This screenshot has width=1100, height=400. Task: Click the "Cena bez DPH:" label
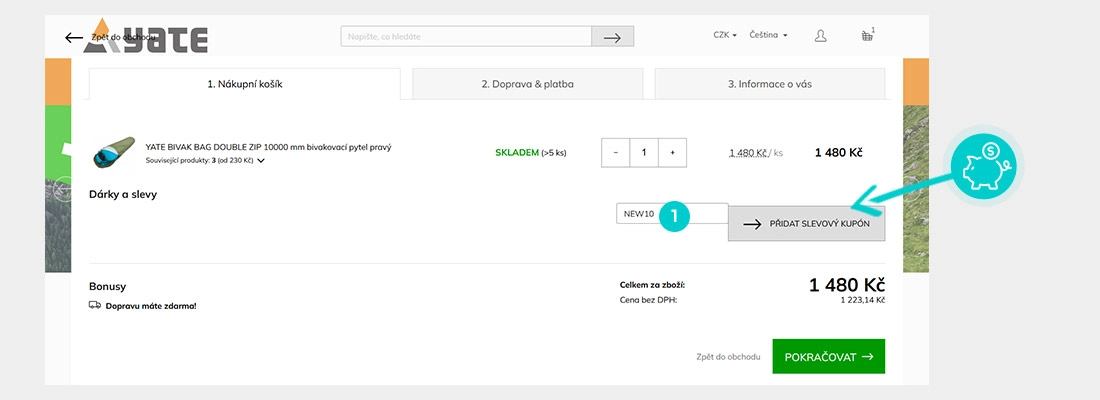point(648,300)
